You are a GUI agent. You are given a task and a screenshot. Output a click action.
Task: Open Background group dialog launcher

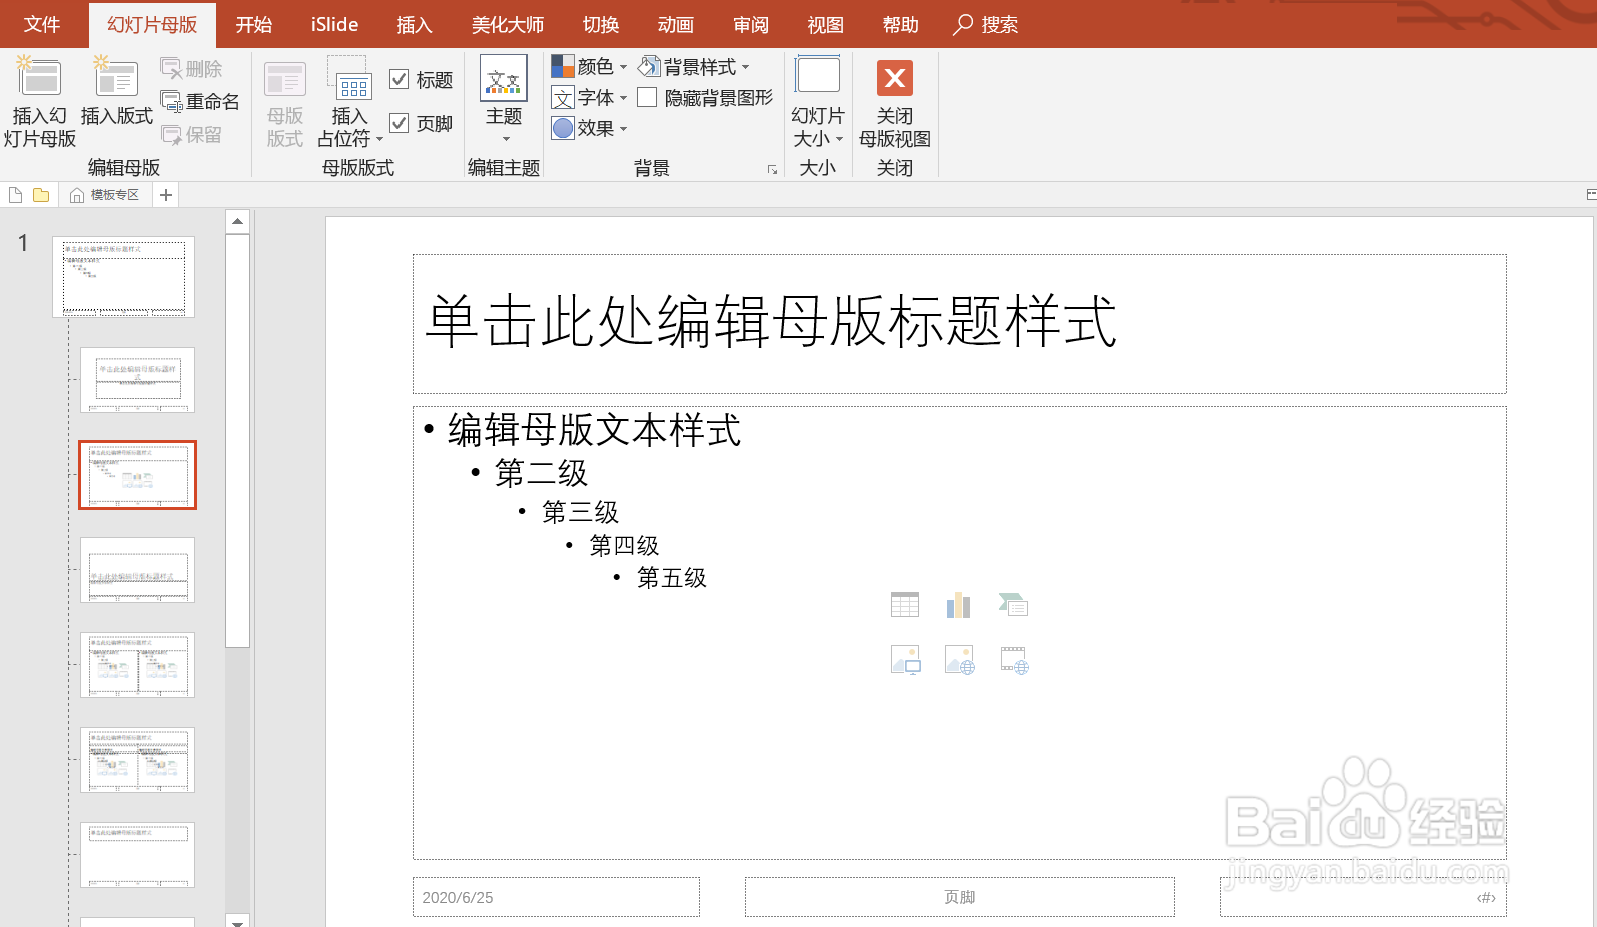pos(772,170)
